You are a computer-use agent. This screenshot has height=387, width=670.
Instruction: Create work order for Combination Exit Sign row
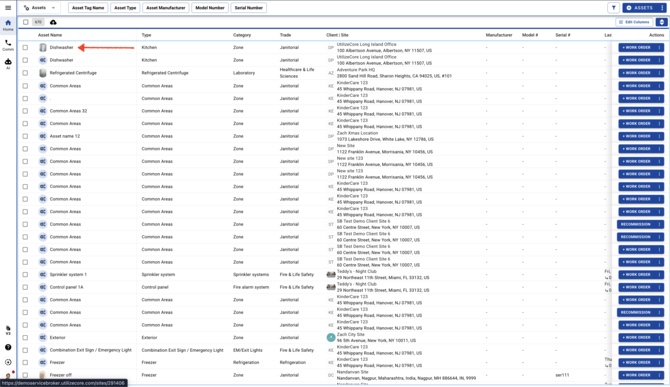point(636,350)
